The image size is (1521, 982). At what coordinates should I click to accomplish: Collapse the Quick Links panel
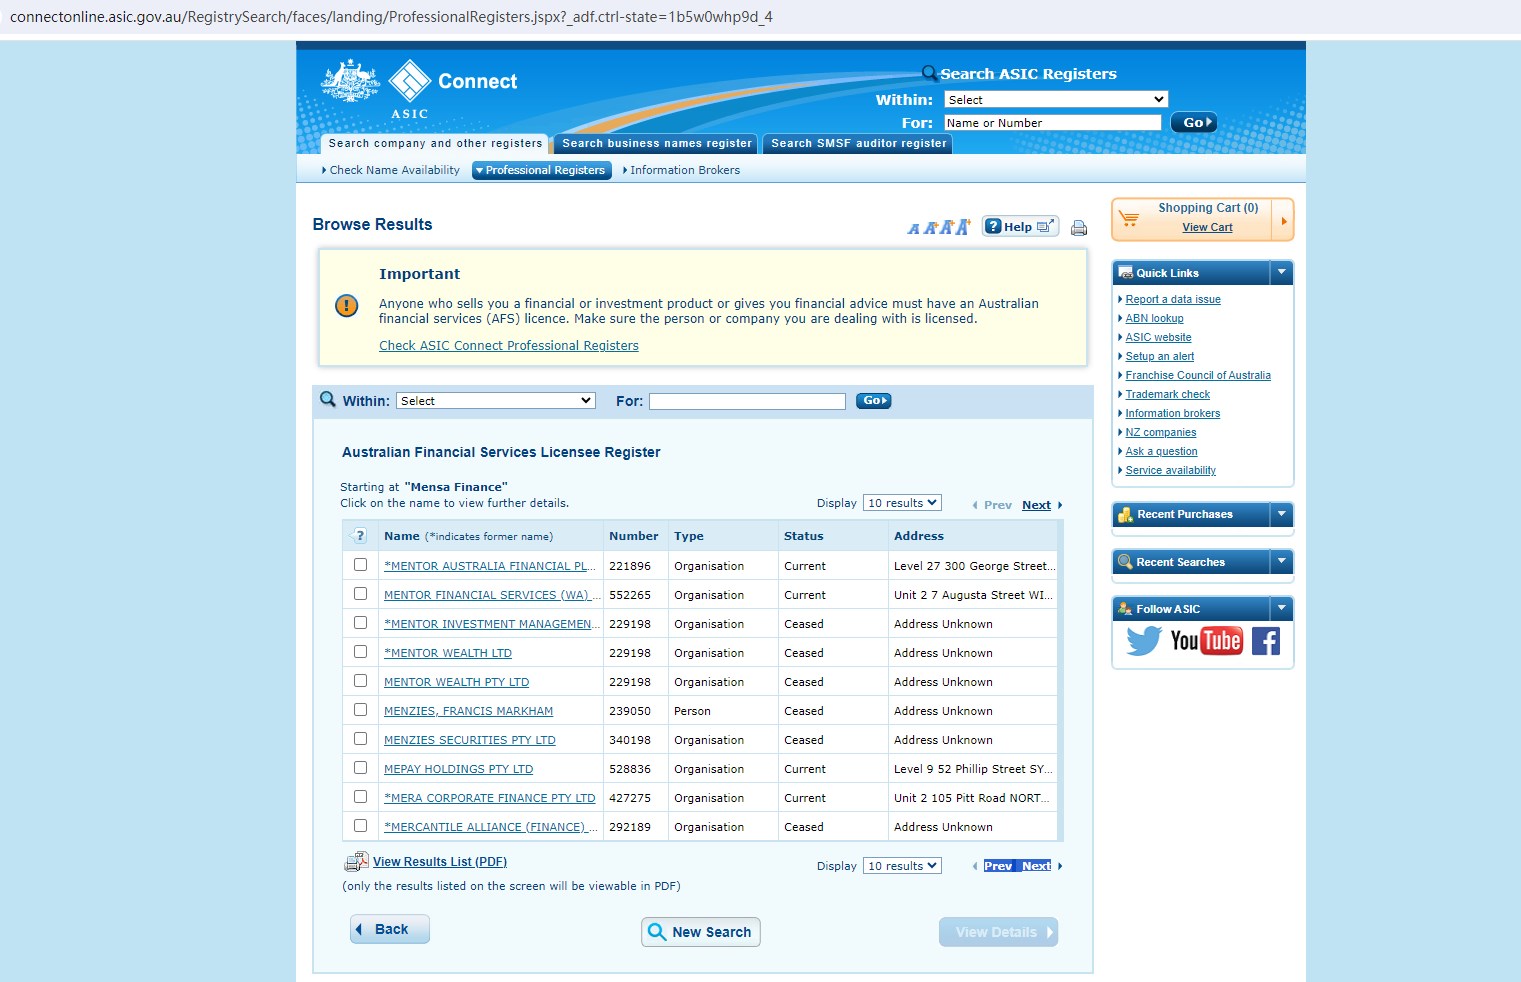pos(1281,272)
